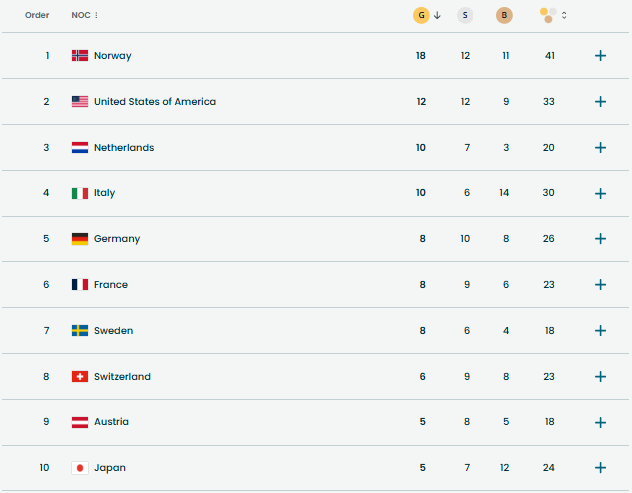
Task: Click the Switzerland flag icon
Action: pyautogui.click(x=80, y=377)
